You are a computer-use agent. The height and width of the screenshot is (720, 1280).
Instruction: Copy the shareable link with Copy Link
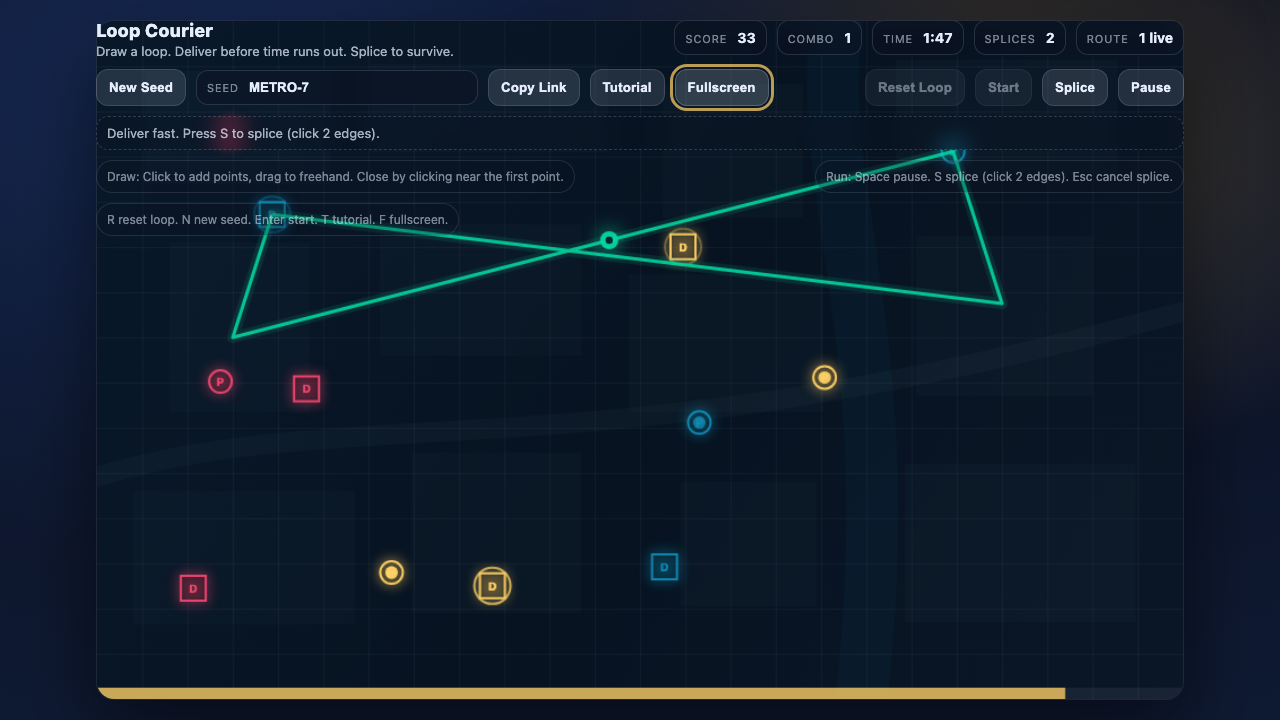coord(534,87)
